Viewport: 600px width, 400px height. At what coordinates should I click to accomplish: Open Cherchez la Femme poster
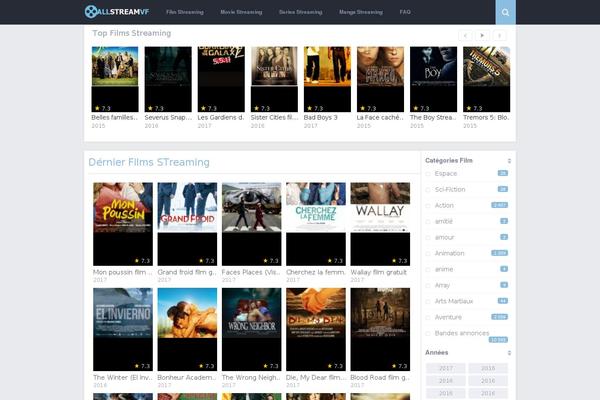click(316, 224)
